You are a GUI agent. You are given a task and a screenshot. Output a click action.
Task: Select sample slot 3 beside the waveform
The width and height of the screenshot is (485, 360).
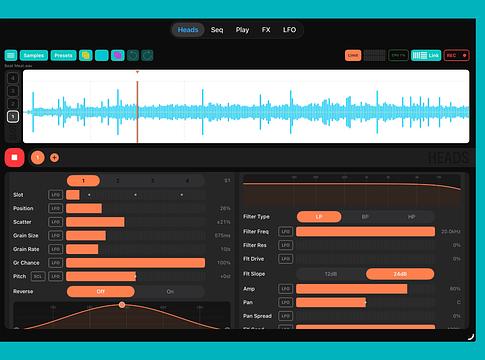[x=13, y=91]
